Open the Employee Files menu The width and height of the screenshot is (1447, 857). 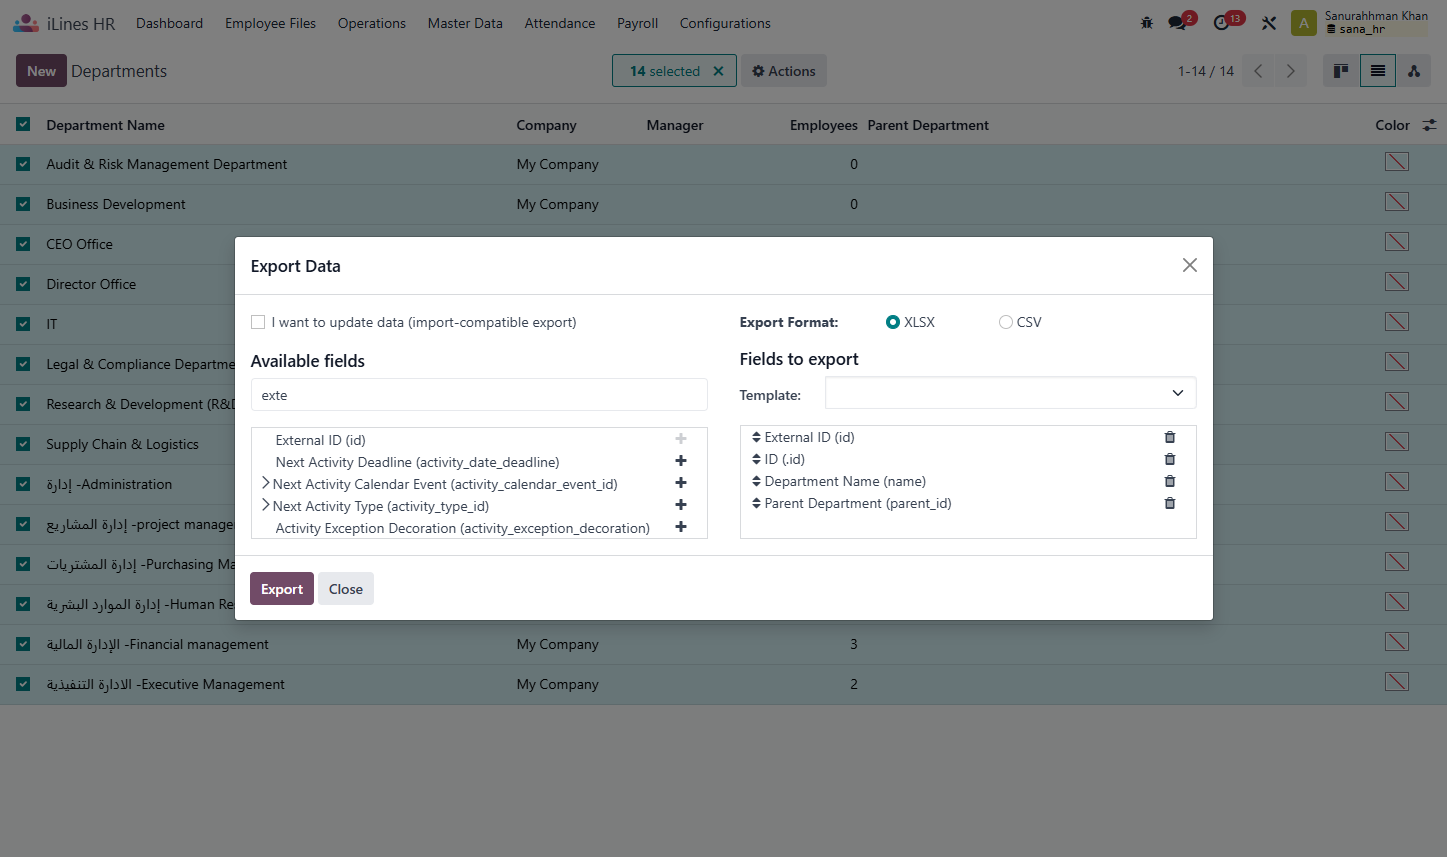(270, 23)
